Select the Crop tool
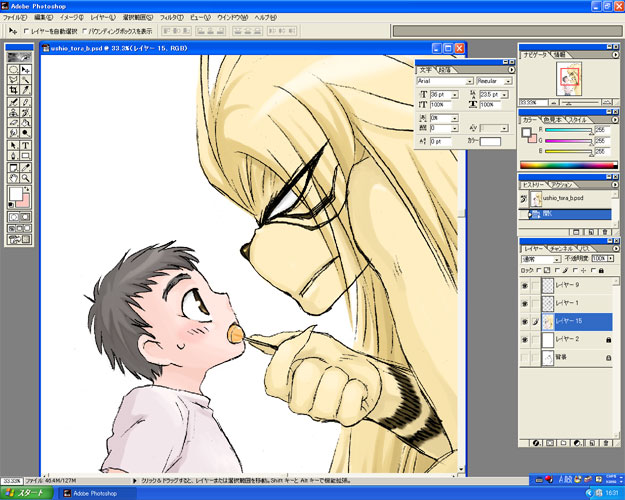The height and width of the screenshot is (500, 625). 13,90
